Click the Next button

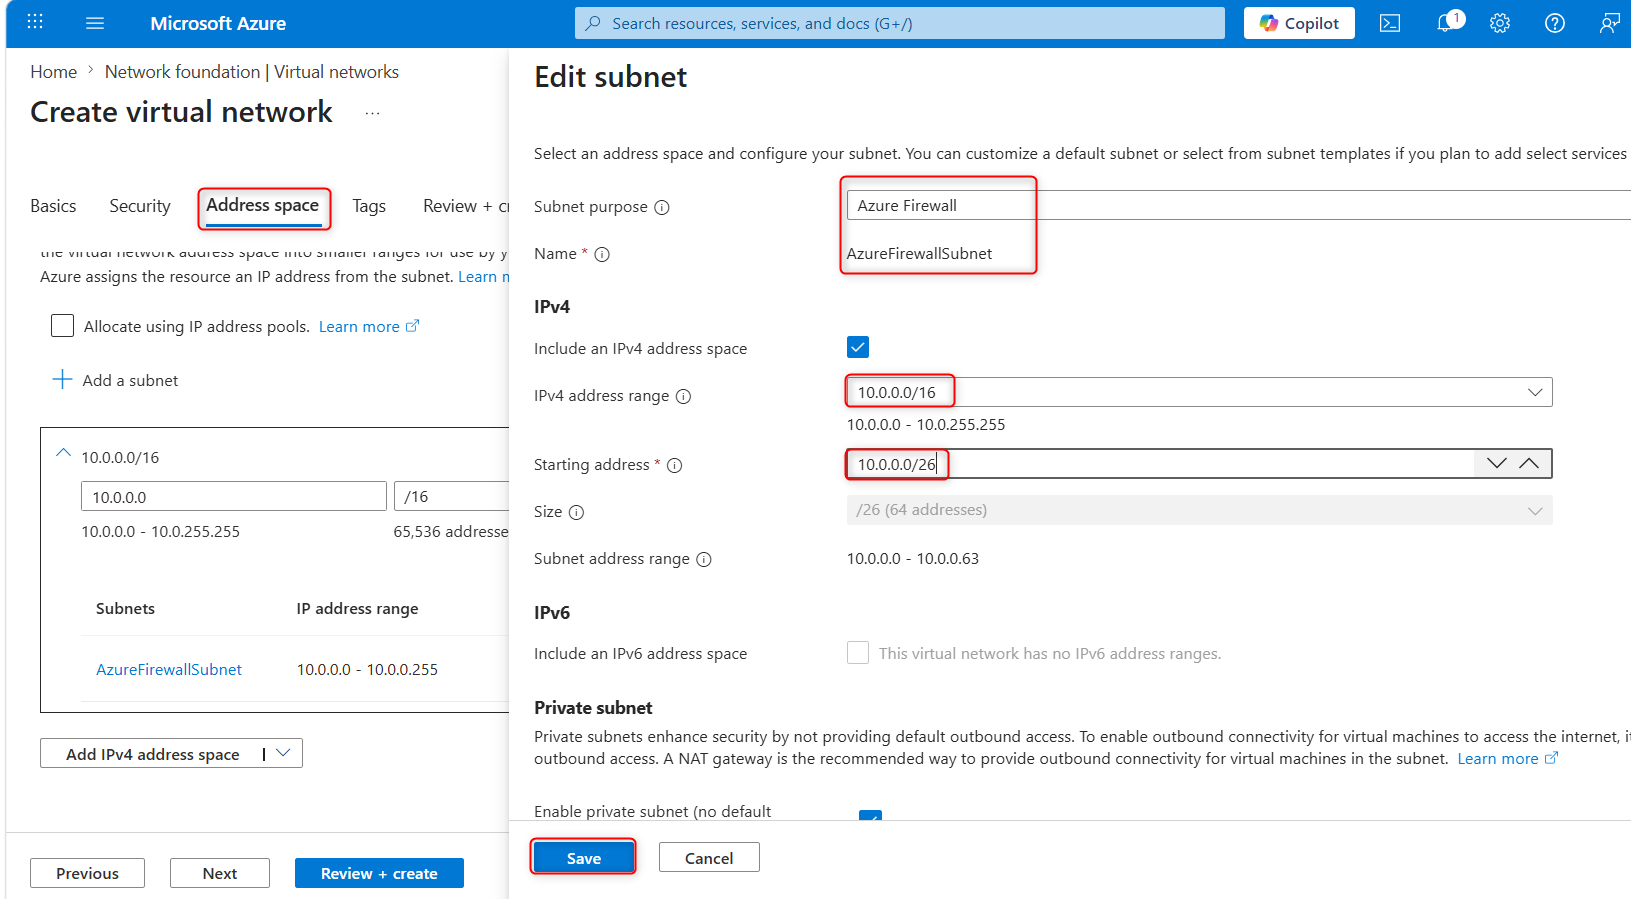point(220,873)
